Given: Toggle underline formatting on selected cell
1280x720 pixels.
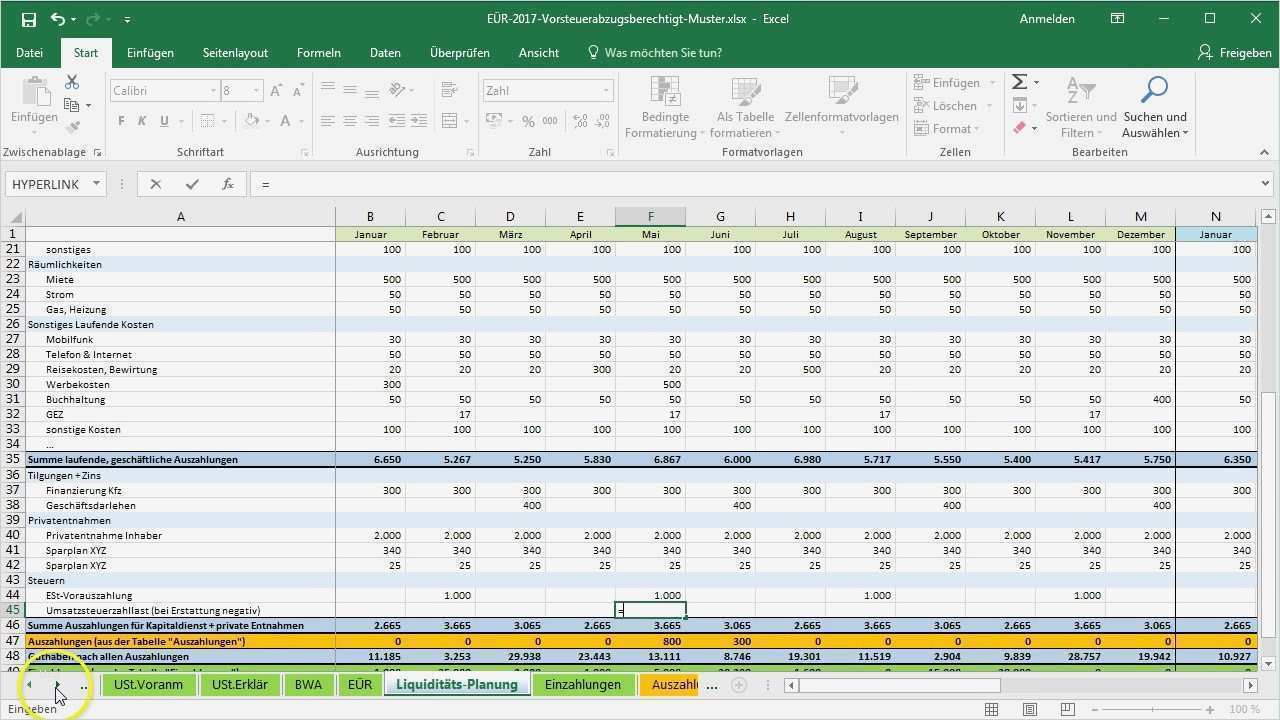Looking at the screenshot, I should pyautogui.click(x=163, y=120).
